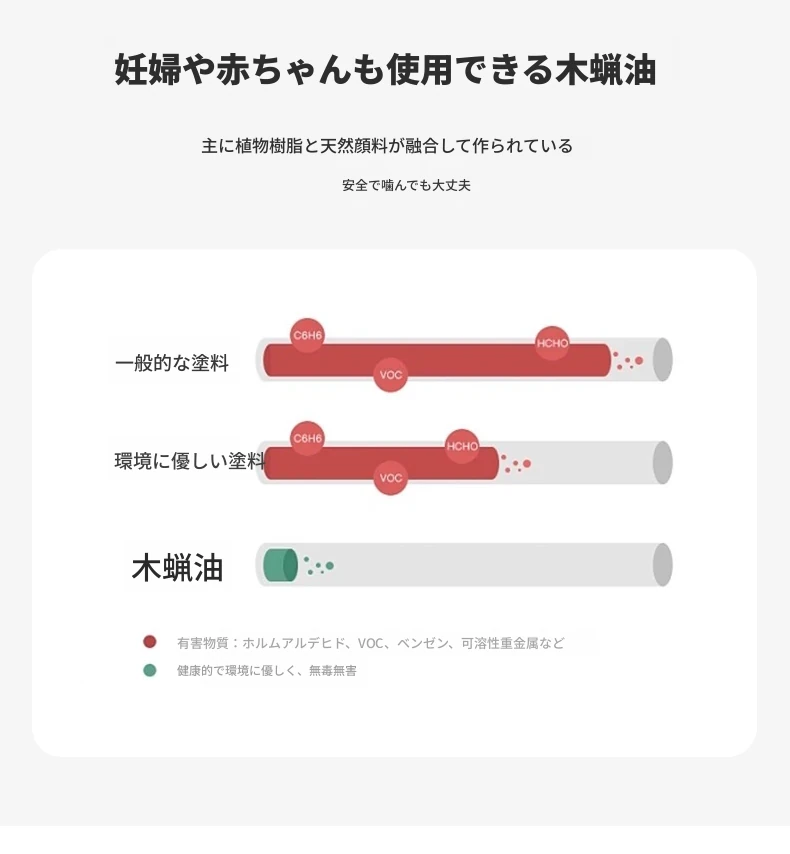This screenshot has width=790, height=854.
Task: Click the 健康的で環境に優しく legend text
Action: 267,671
